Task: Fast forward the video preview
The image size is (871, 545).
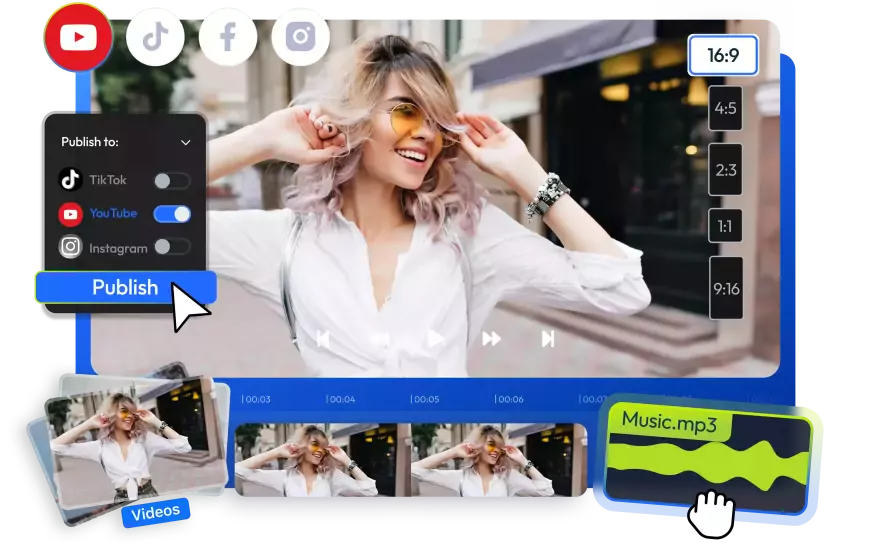Action: pos(492,338)
